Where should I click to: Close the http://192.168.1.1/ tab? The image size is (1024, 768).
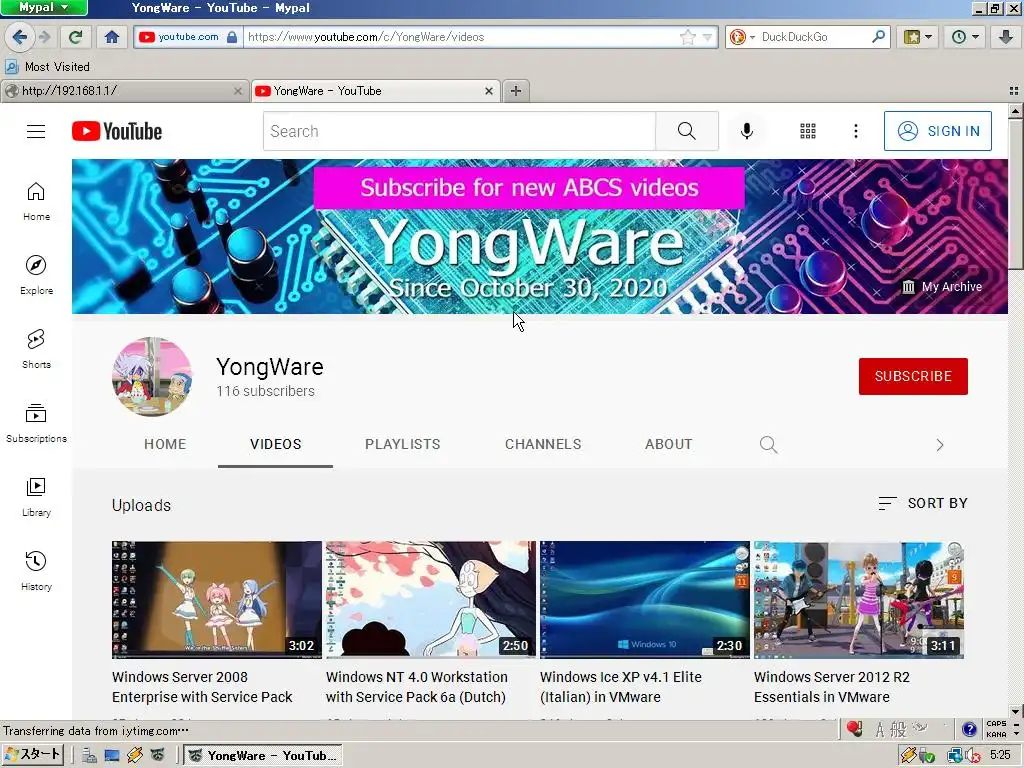tap(238, 91)
